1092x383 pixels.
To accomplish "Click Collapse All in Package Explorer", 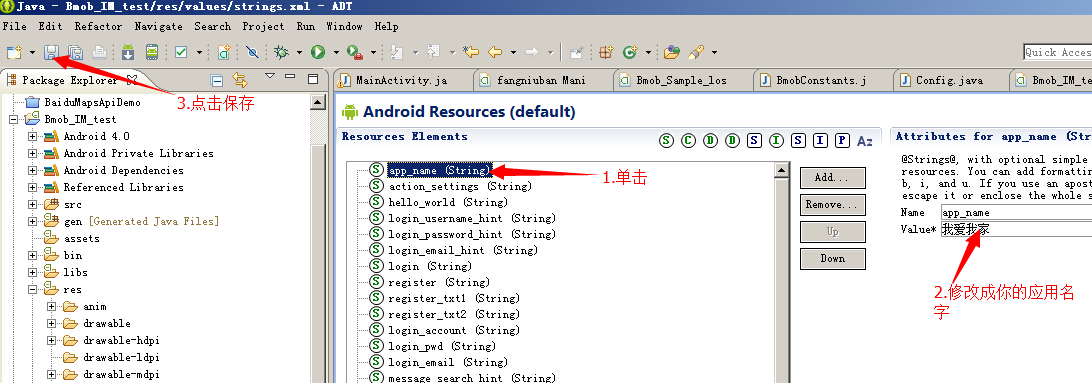I will tap(217, 80).
